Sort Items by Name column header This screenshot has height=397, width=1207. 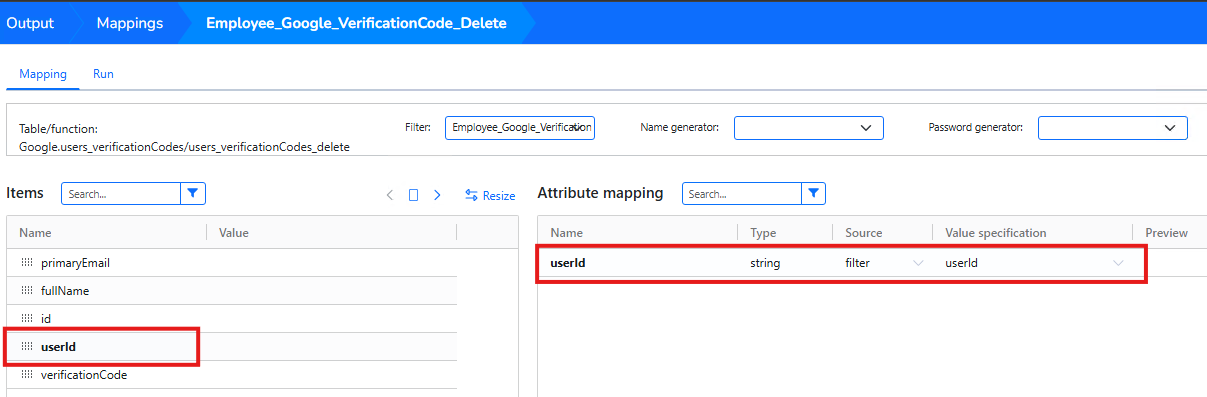point(35,233)
